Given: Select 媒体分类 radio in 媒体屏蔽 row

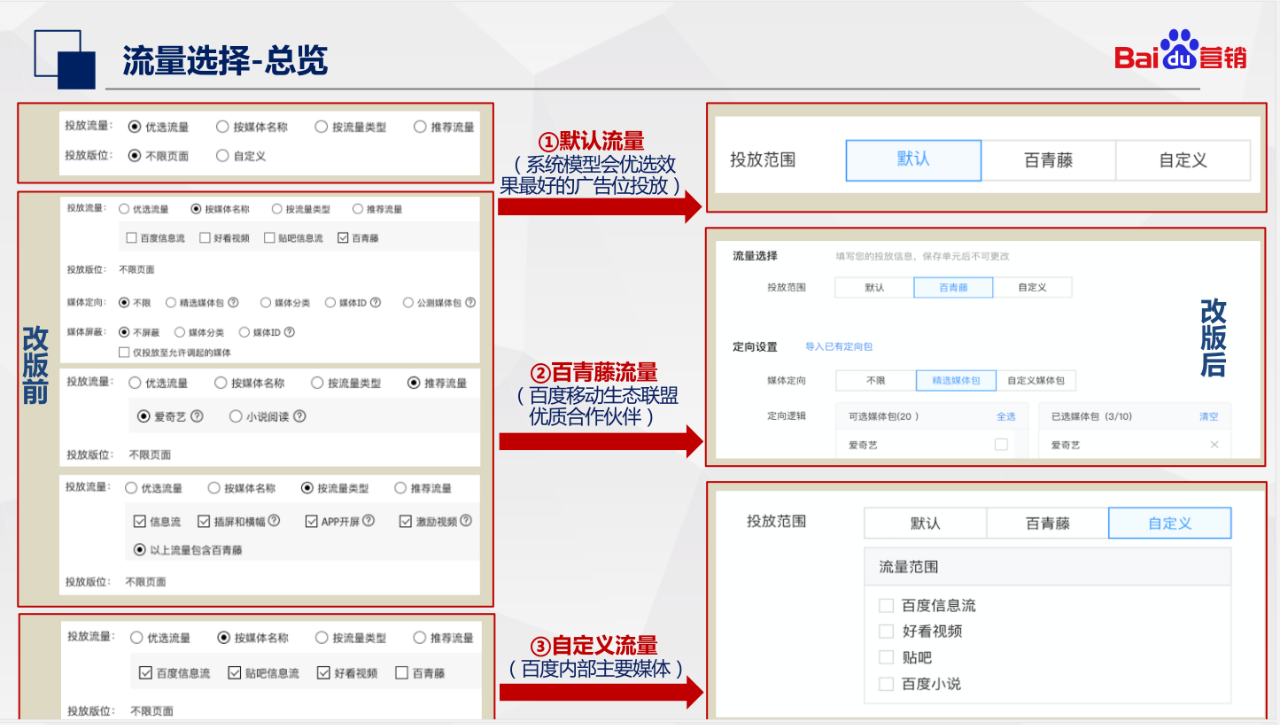Looking at the screenshot, I should [x=180, y=332].
